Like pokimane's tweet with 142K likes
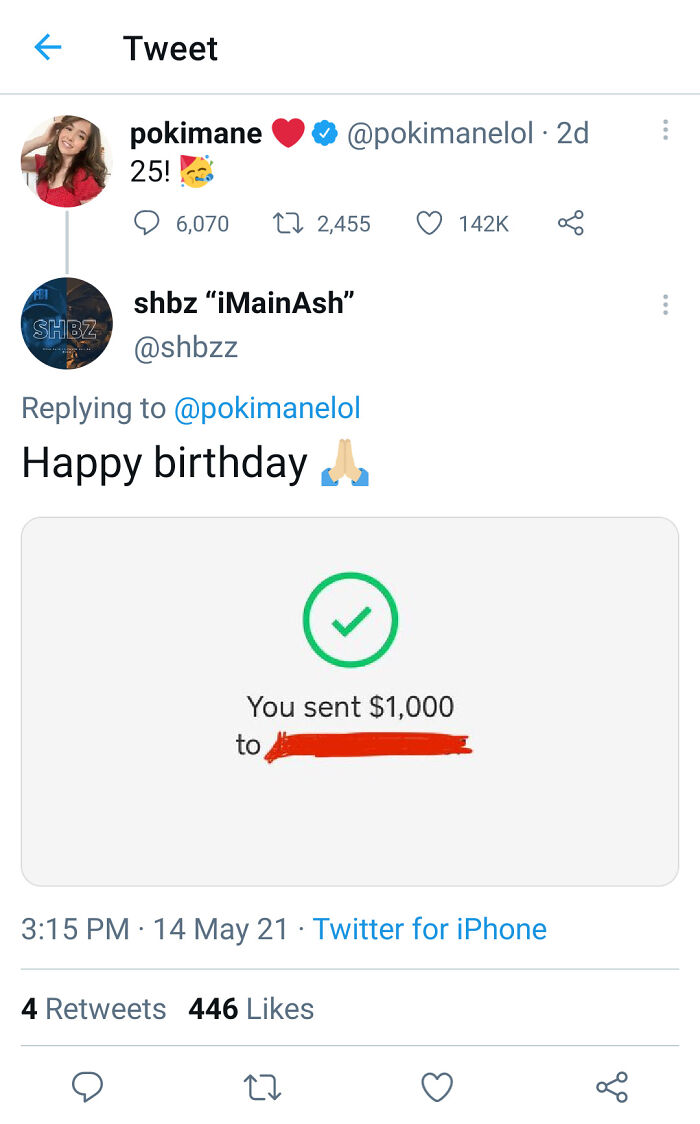 429,223
